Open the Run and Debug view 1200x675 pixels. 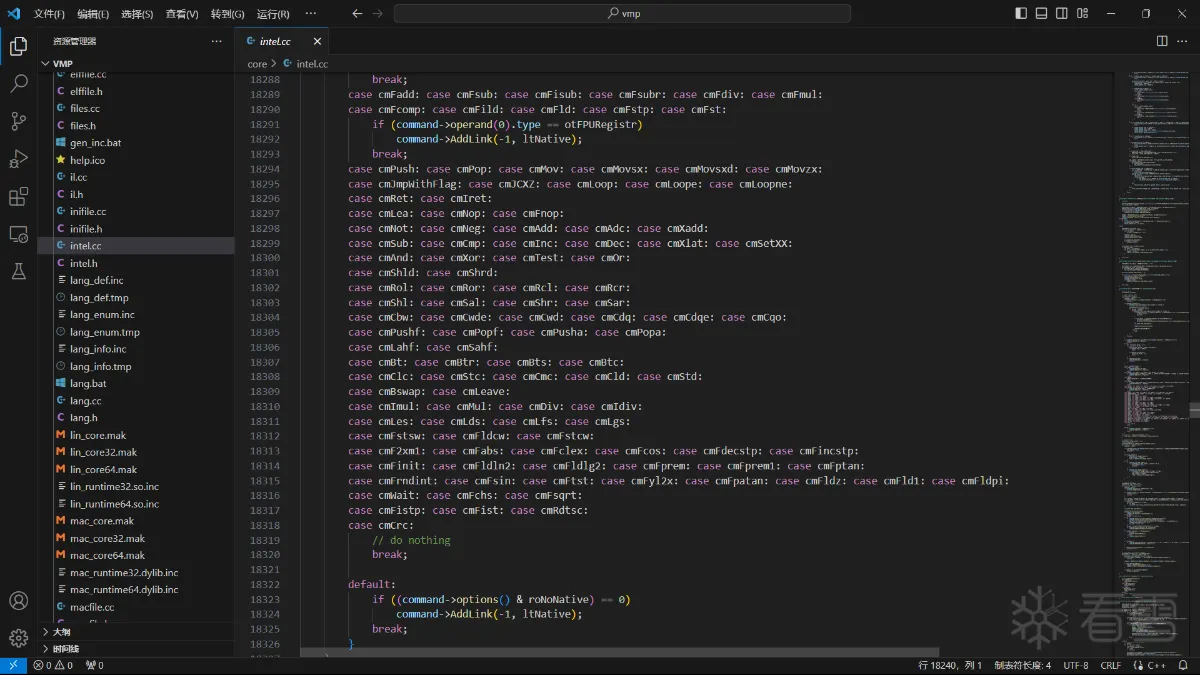[x=18, y=159]
